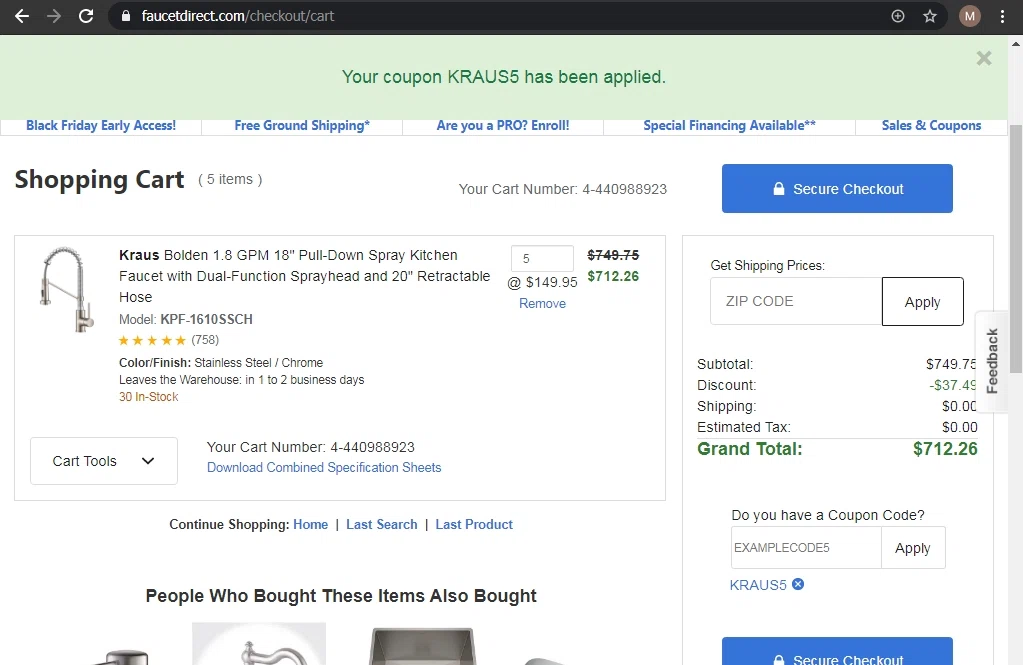Remove the KRAUS5 coupon via x icon
This screenshot has width=1023, height=665.
[x=798, y=584]
